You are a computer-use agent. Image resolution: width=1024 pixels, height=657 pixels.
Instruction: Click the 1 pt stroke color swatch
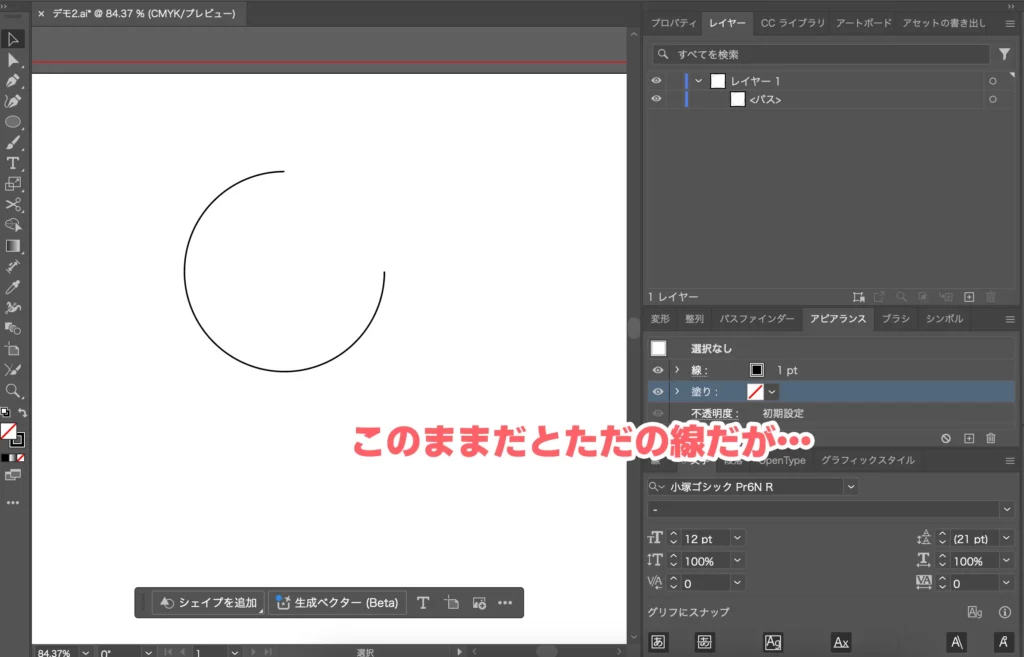[x=755, y=369]
